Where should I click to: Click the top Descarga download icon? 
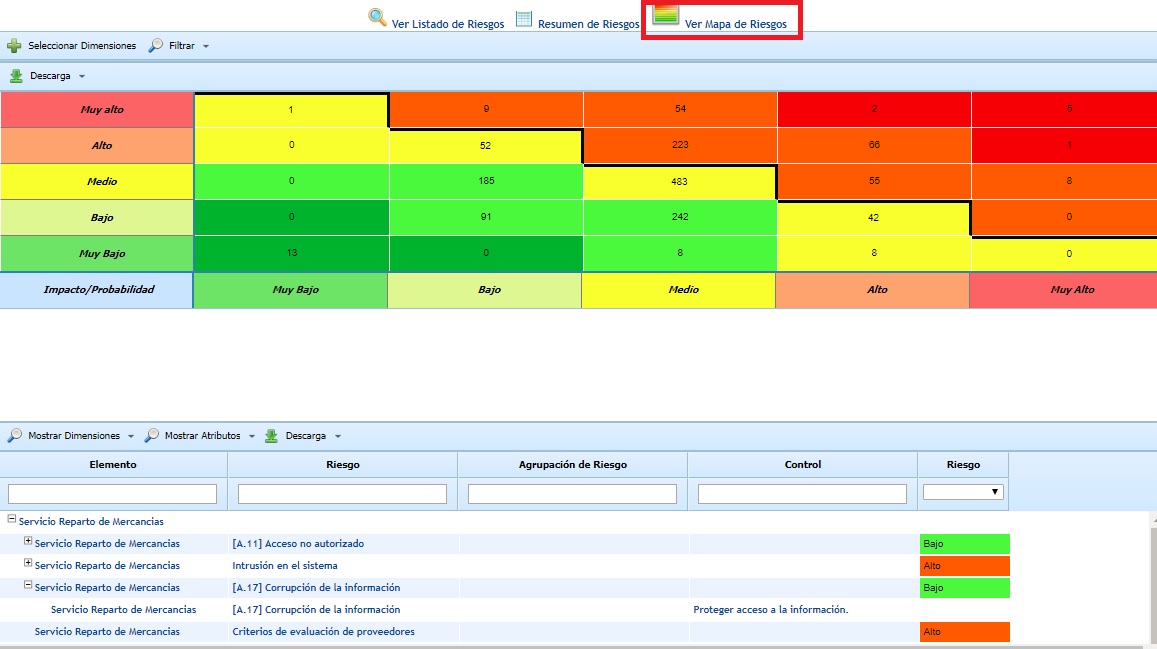tap(16, 76)
